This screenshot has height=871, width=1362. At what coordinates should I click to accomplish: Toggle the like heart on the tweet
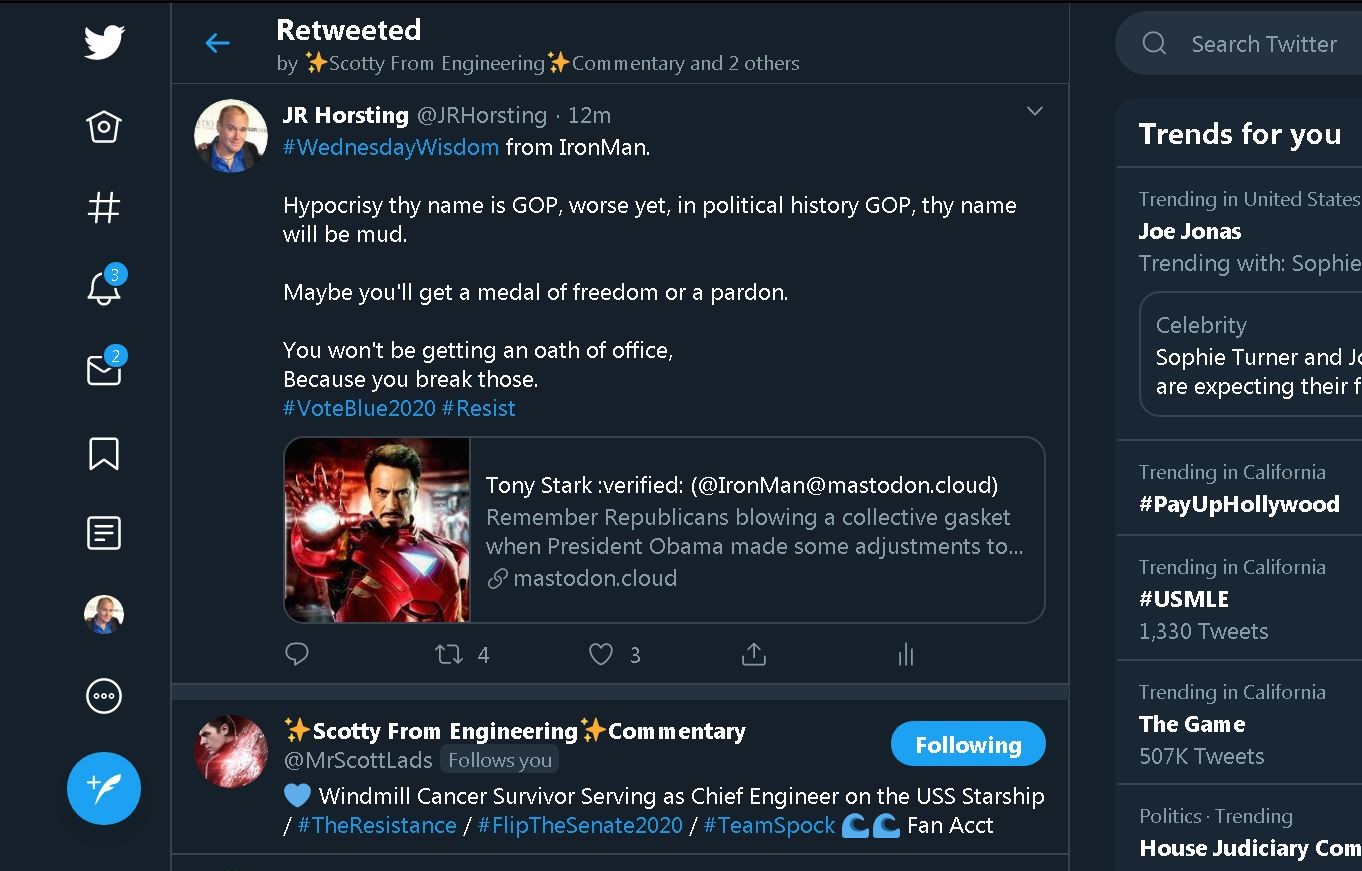(x=600, y=654)
